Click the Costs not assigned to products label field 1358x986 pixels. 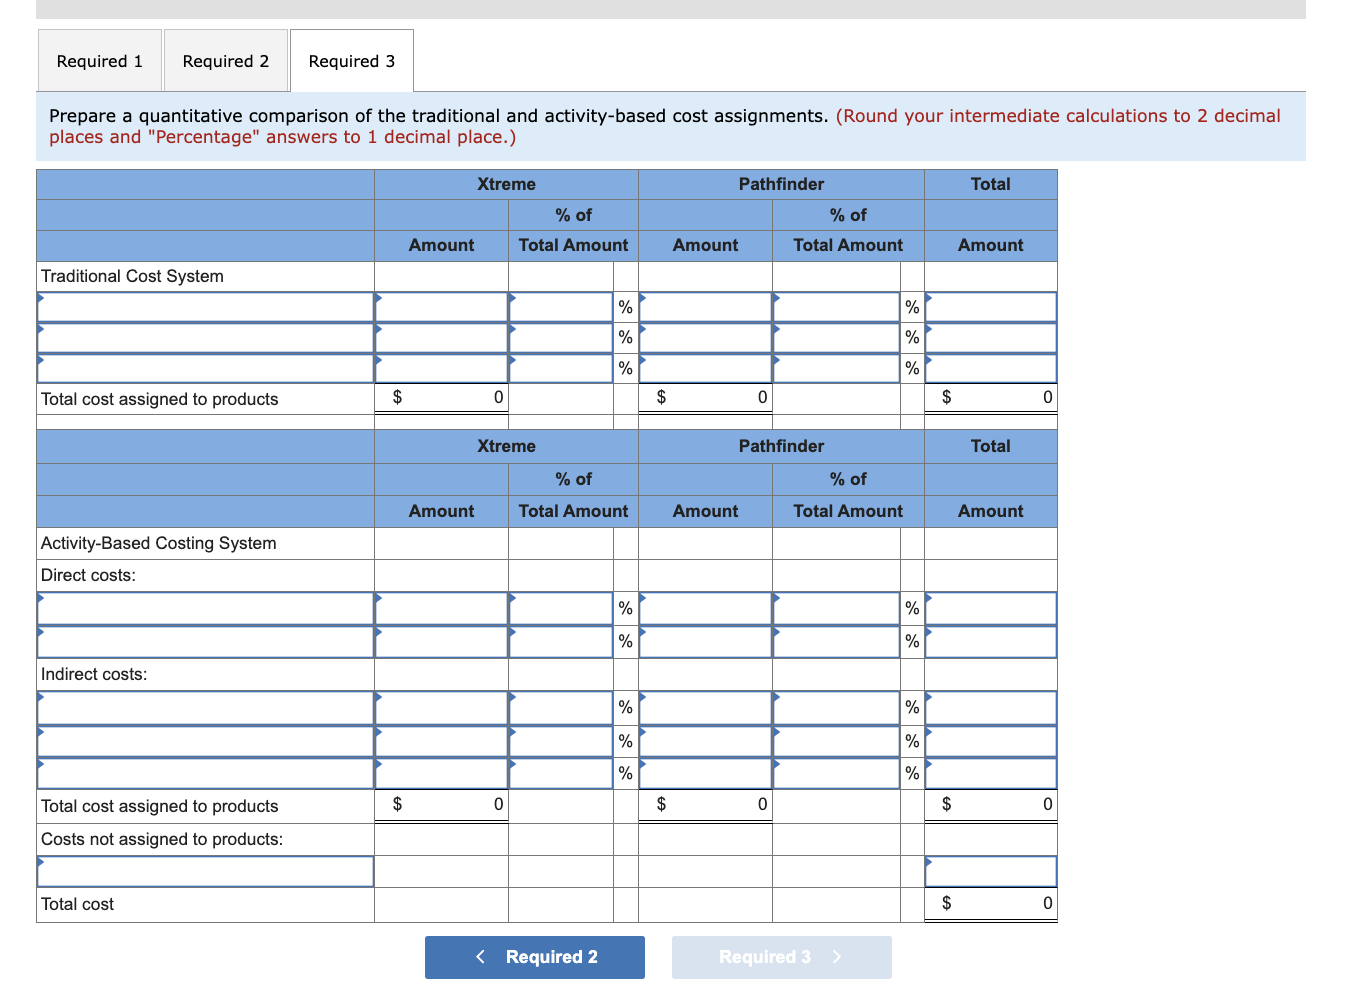[206, 871]
